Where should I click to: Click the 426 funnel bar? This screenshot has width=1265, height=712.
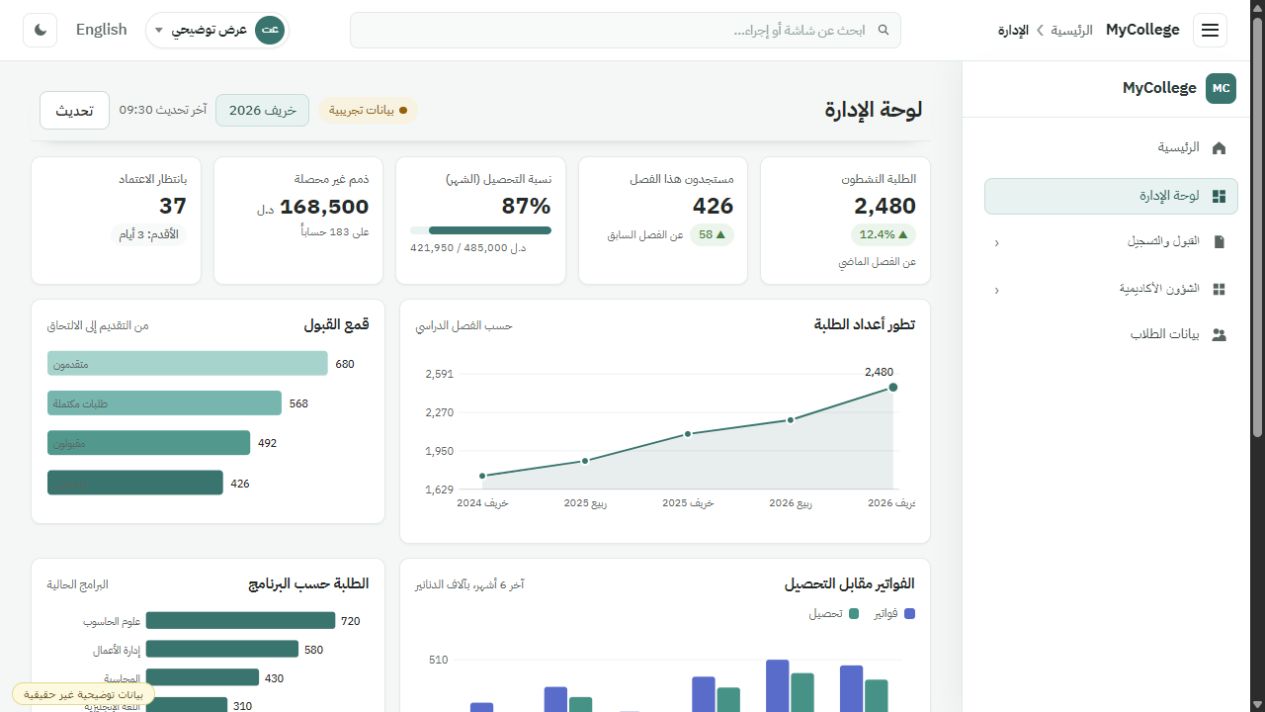pyautogui.click(x=135, y=483)
